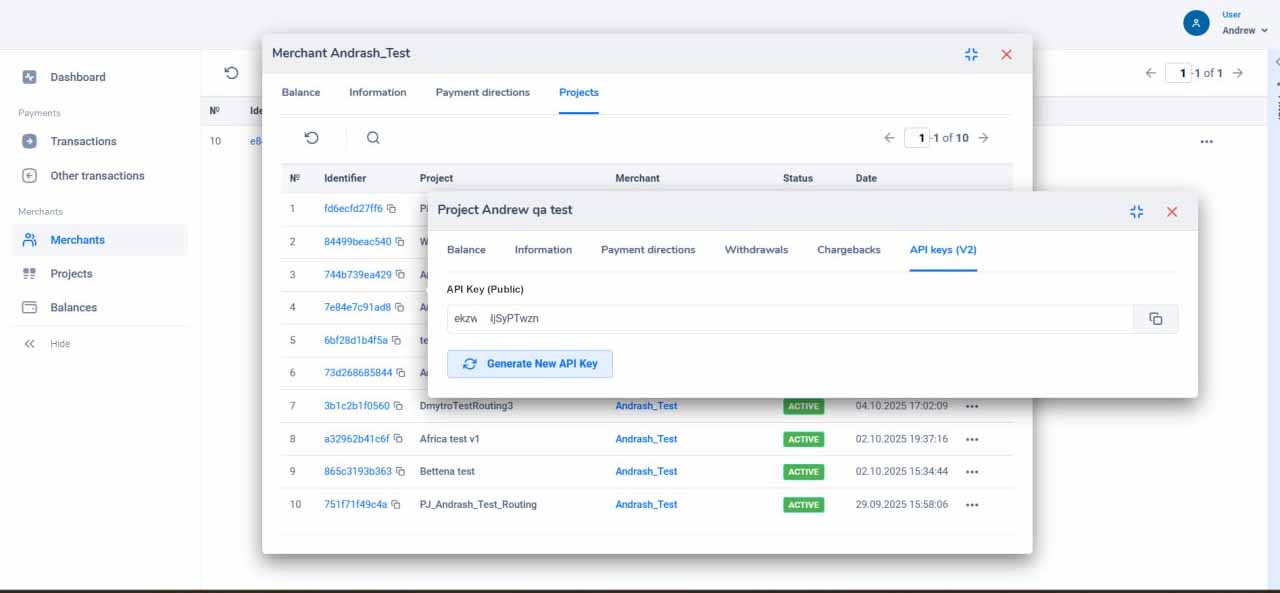Open actions menu for Africa test v1
Image resolution: width=1280 pixels, height=593 pixels.
point(972,439)
